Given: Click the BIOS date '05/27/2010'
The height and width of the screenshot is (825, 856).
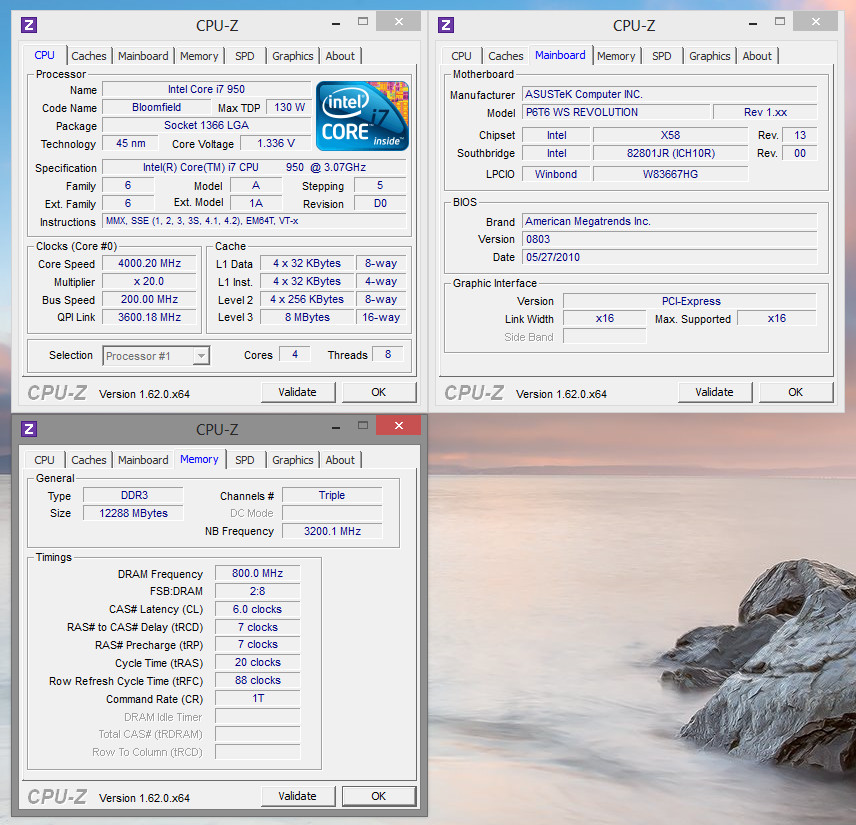Looking at the screenshot, I should [669, 257].
